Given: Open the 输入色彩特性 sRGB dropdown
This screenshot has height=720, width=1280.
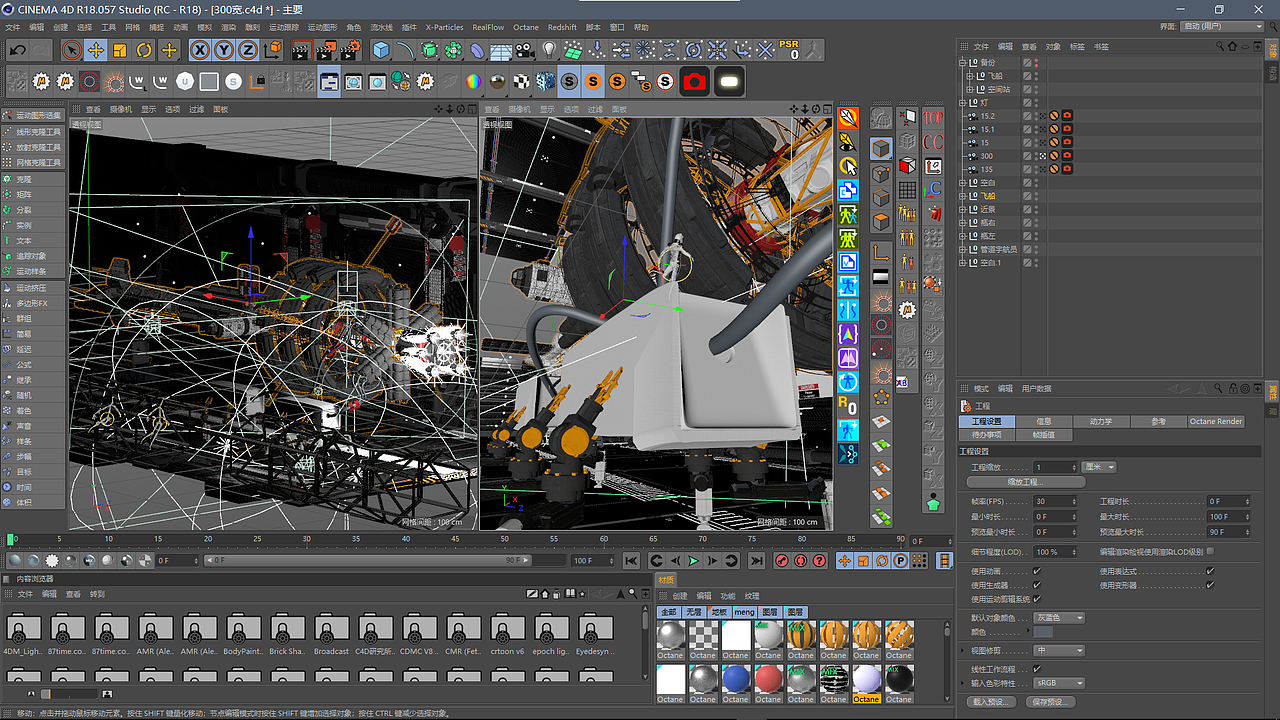Looking at the screenshot, I should point(1059,683).
